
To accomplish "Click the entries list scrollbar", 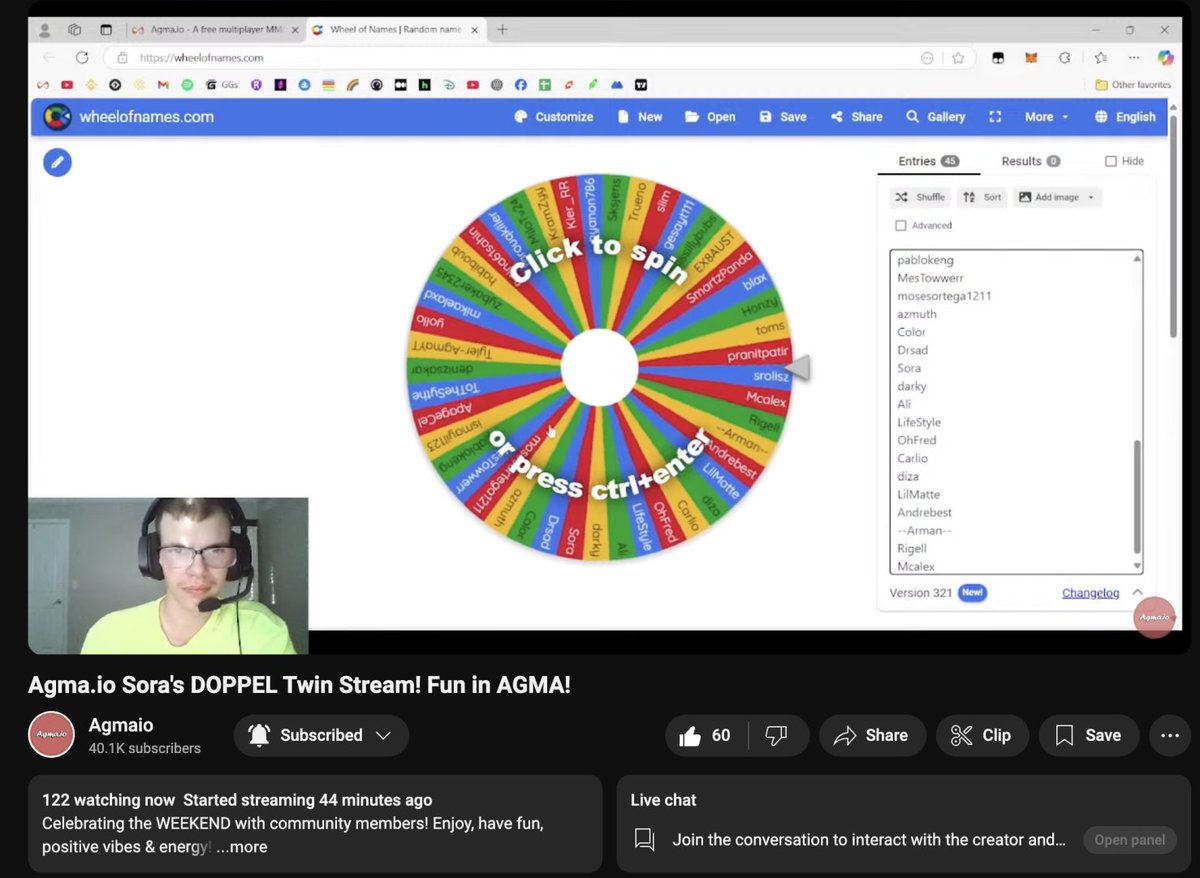I will click(1137, 495).
